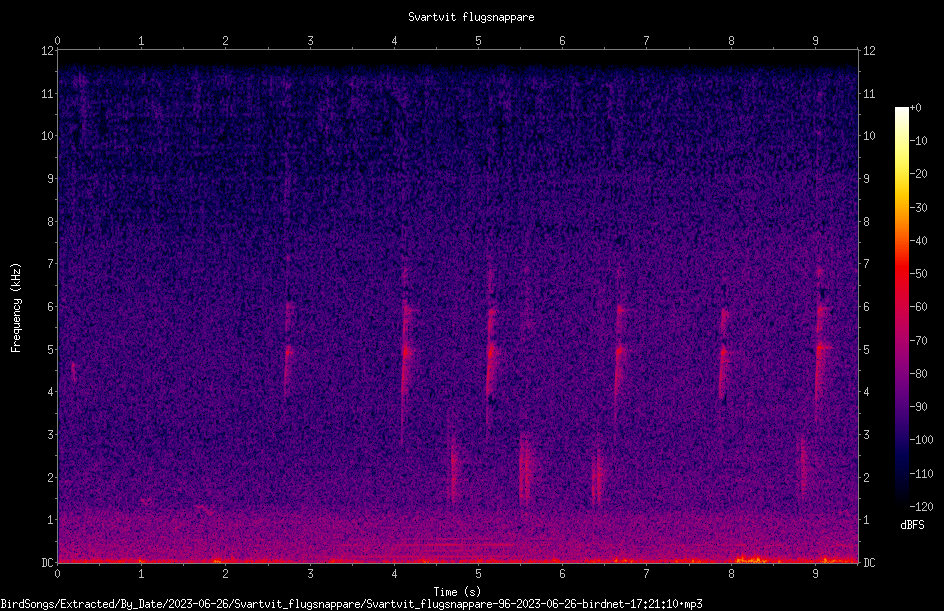Click '12' on the right frequency axis
The height and width of the screenshot is (611, 944).
pos(869,51)
